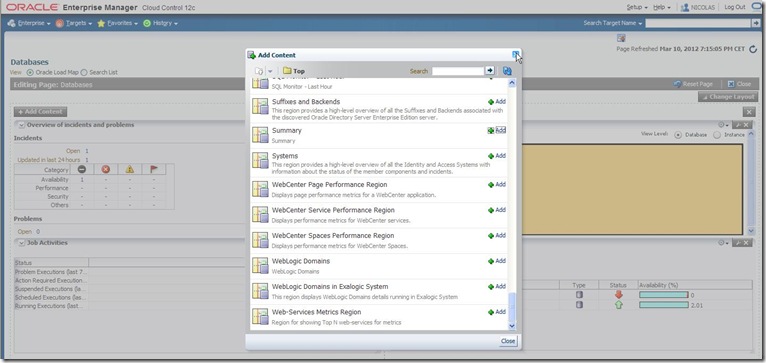Click the Top folder icon in dialog
Viewport: 766px width, 363px height.
pos(287,71)
